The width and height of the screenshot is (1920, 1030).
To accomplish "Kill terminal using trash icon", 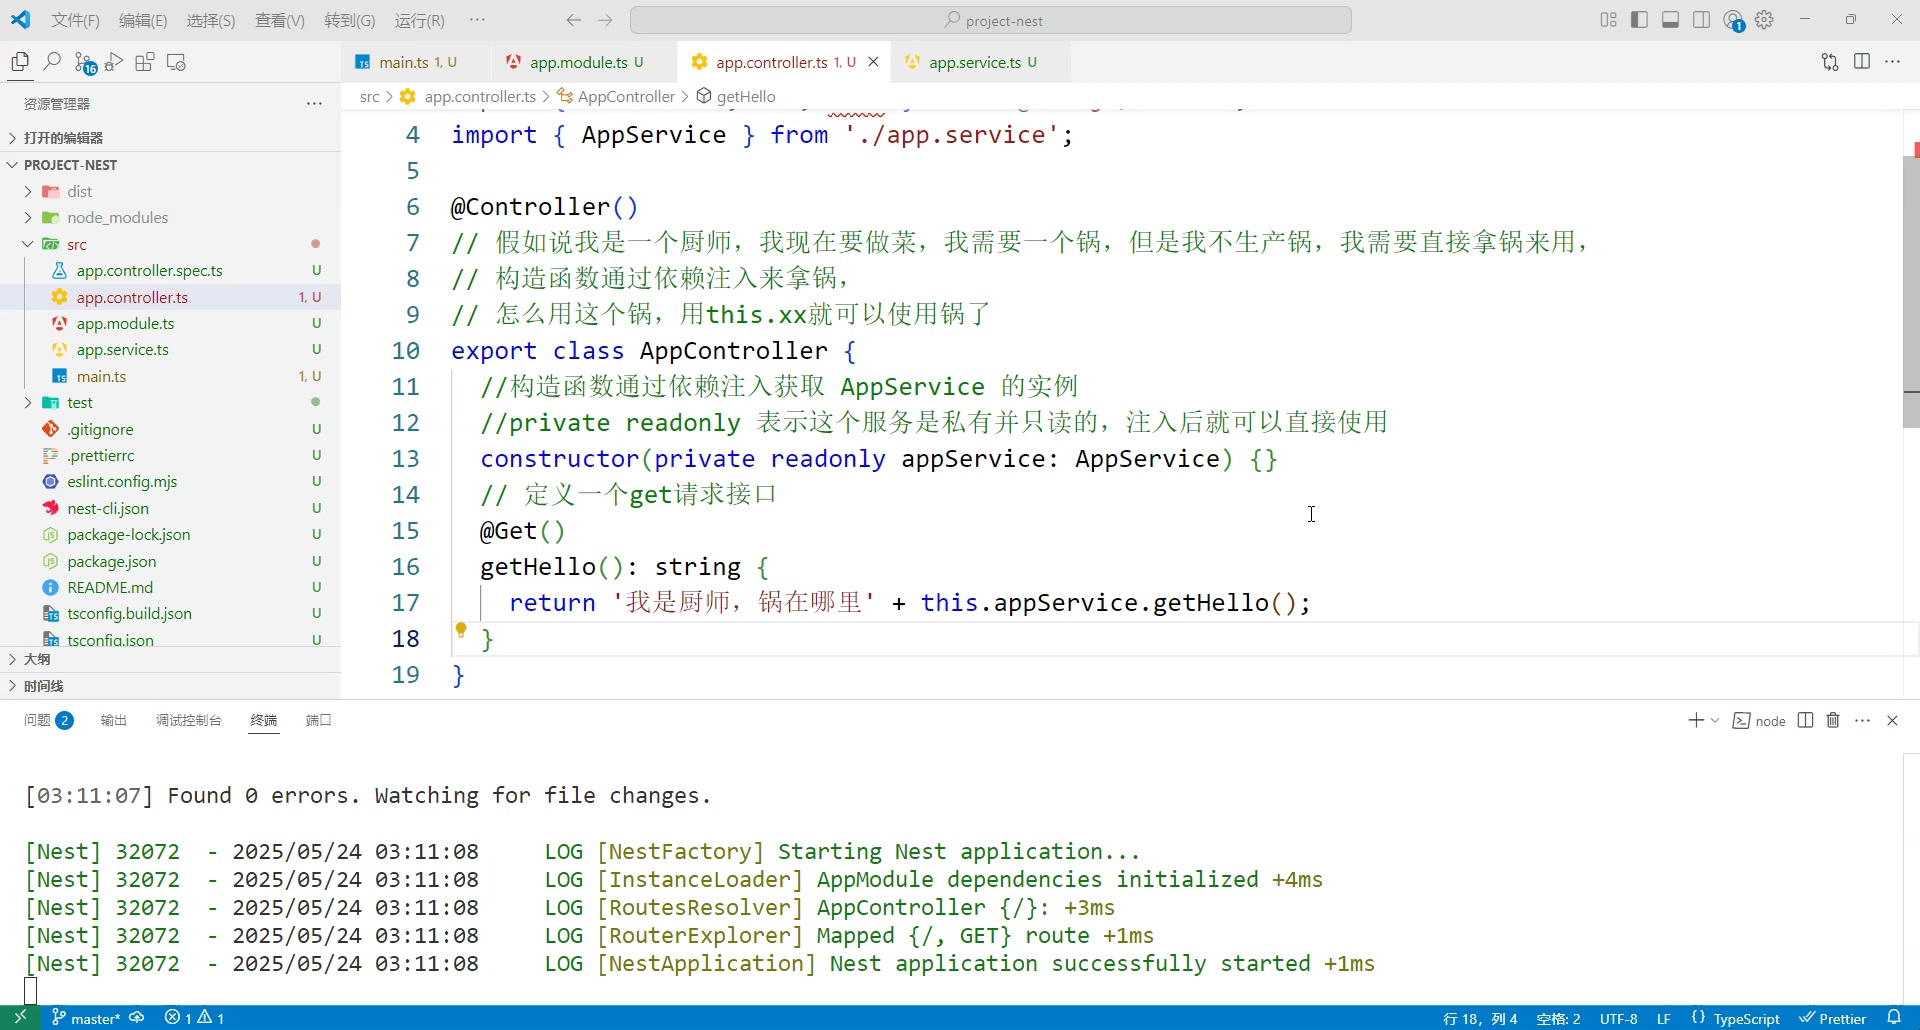I will [x=1833, y=720].
